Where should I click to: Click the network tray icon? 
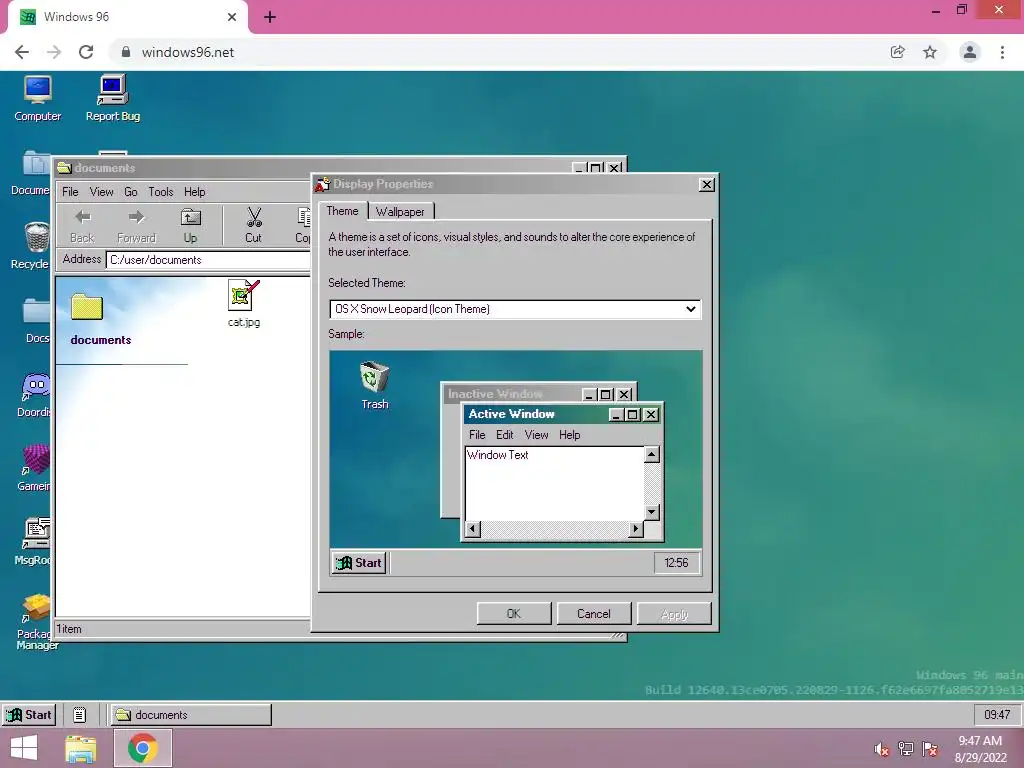click(x=906, y=749)
